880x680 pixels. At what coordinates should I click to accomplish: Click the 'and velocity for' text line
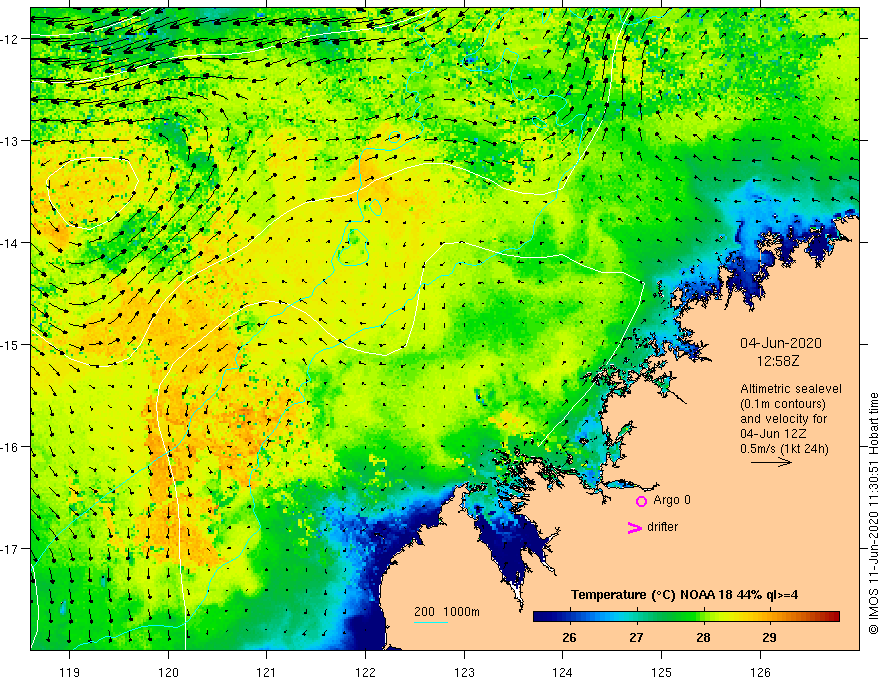(x=783, y=419)
